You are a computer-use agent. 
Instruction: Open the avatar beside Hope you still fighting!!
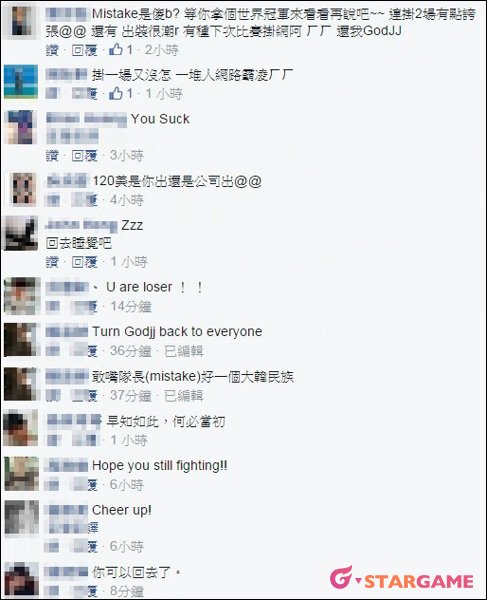click(21, 473)
